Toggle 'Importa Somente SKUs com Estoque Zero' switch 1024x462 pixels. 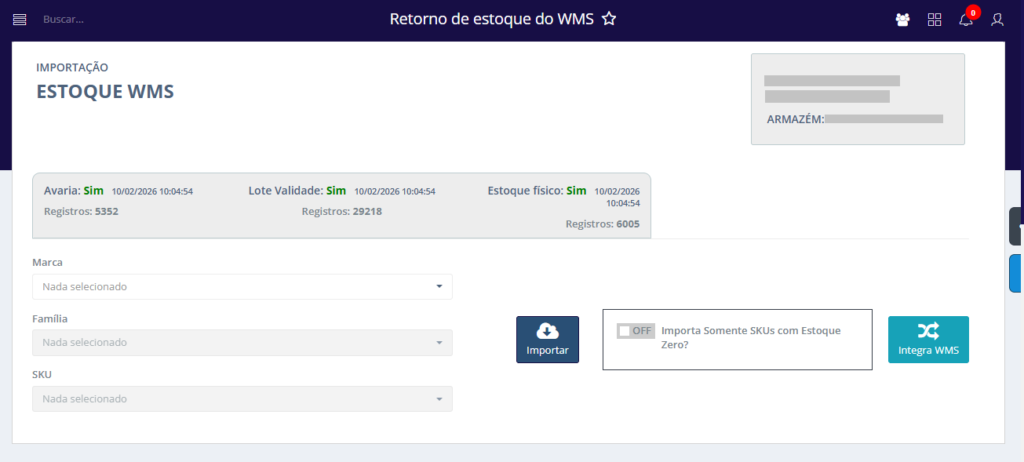tap(635, 331)
